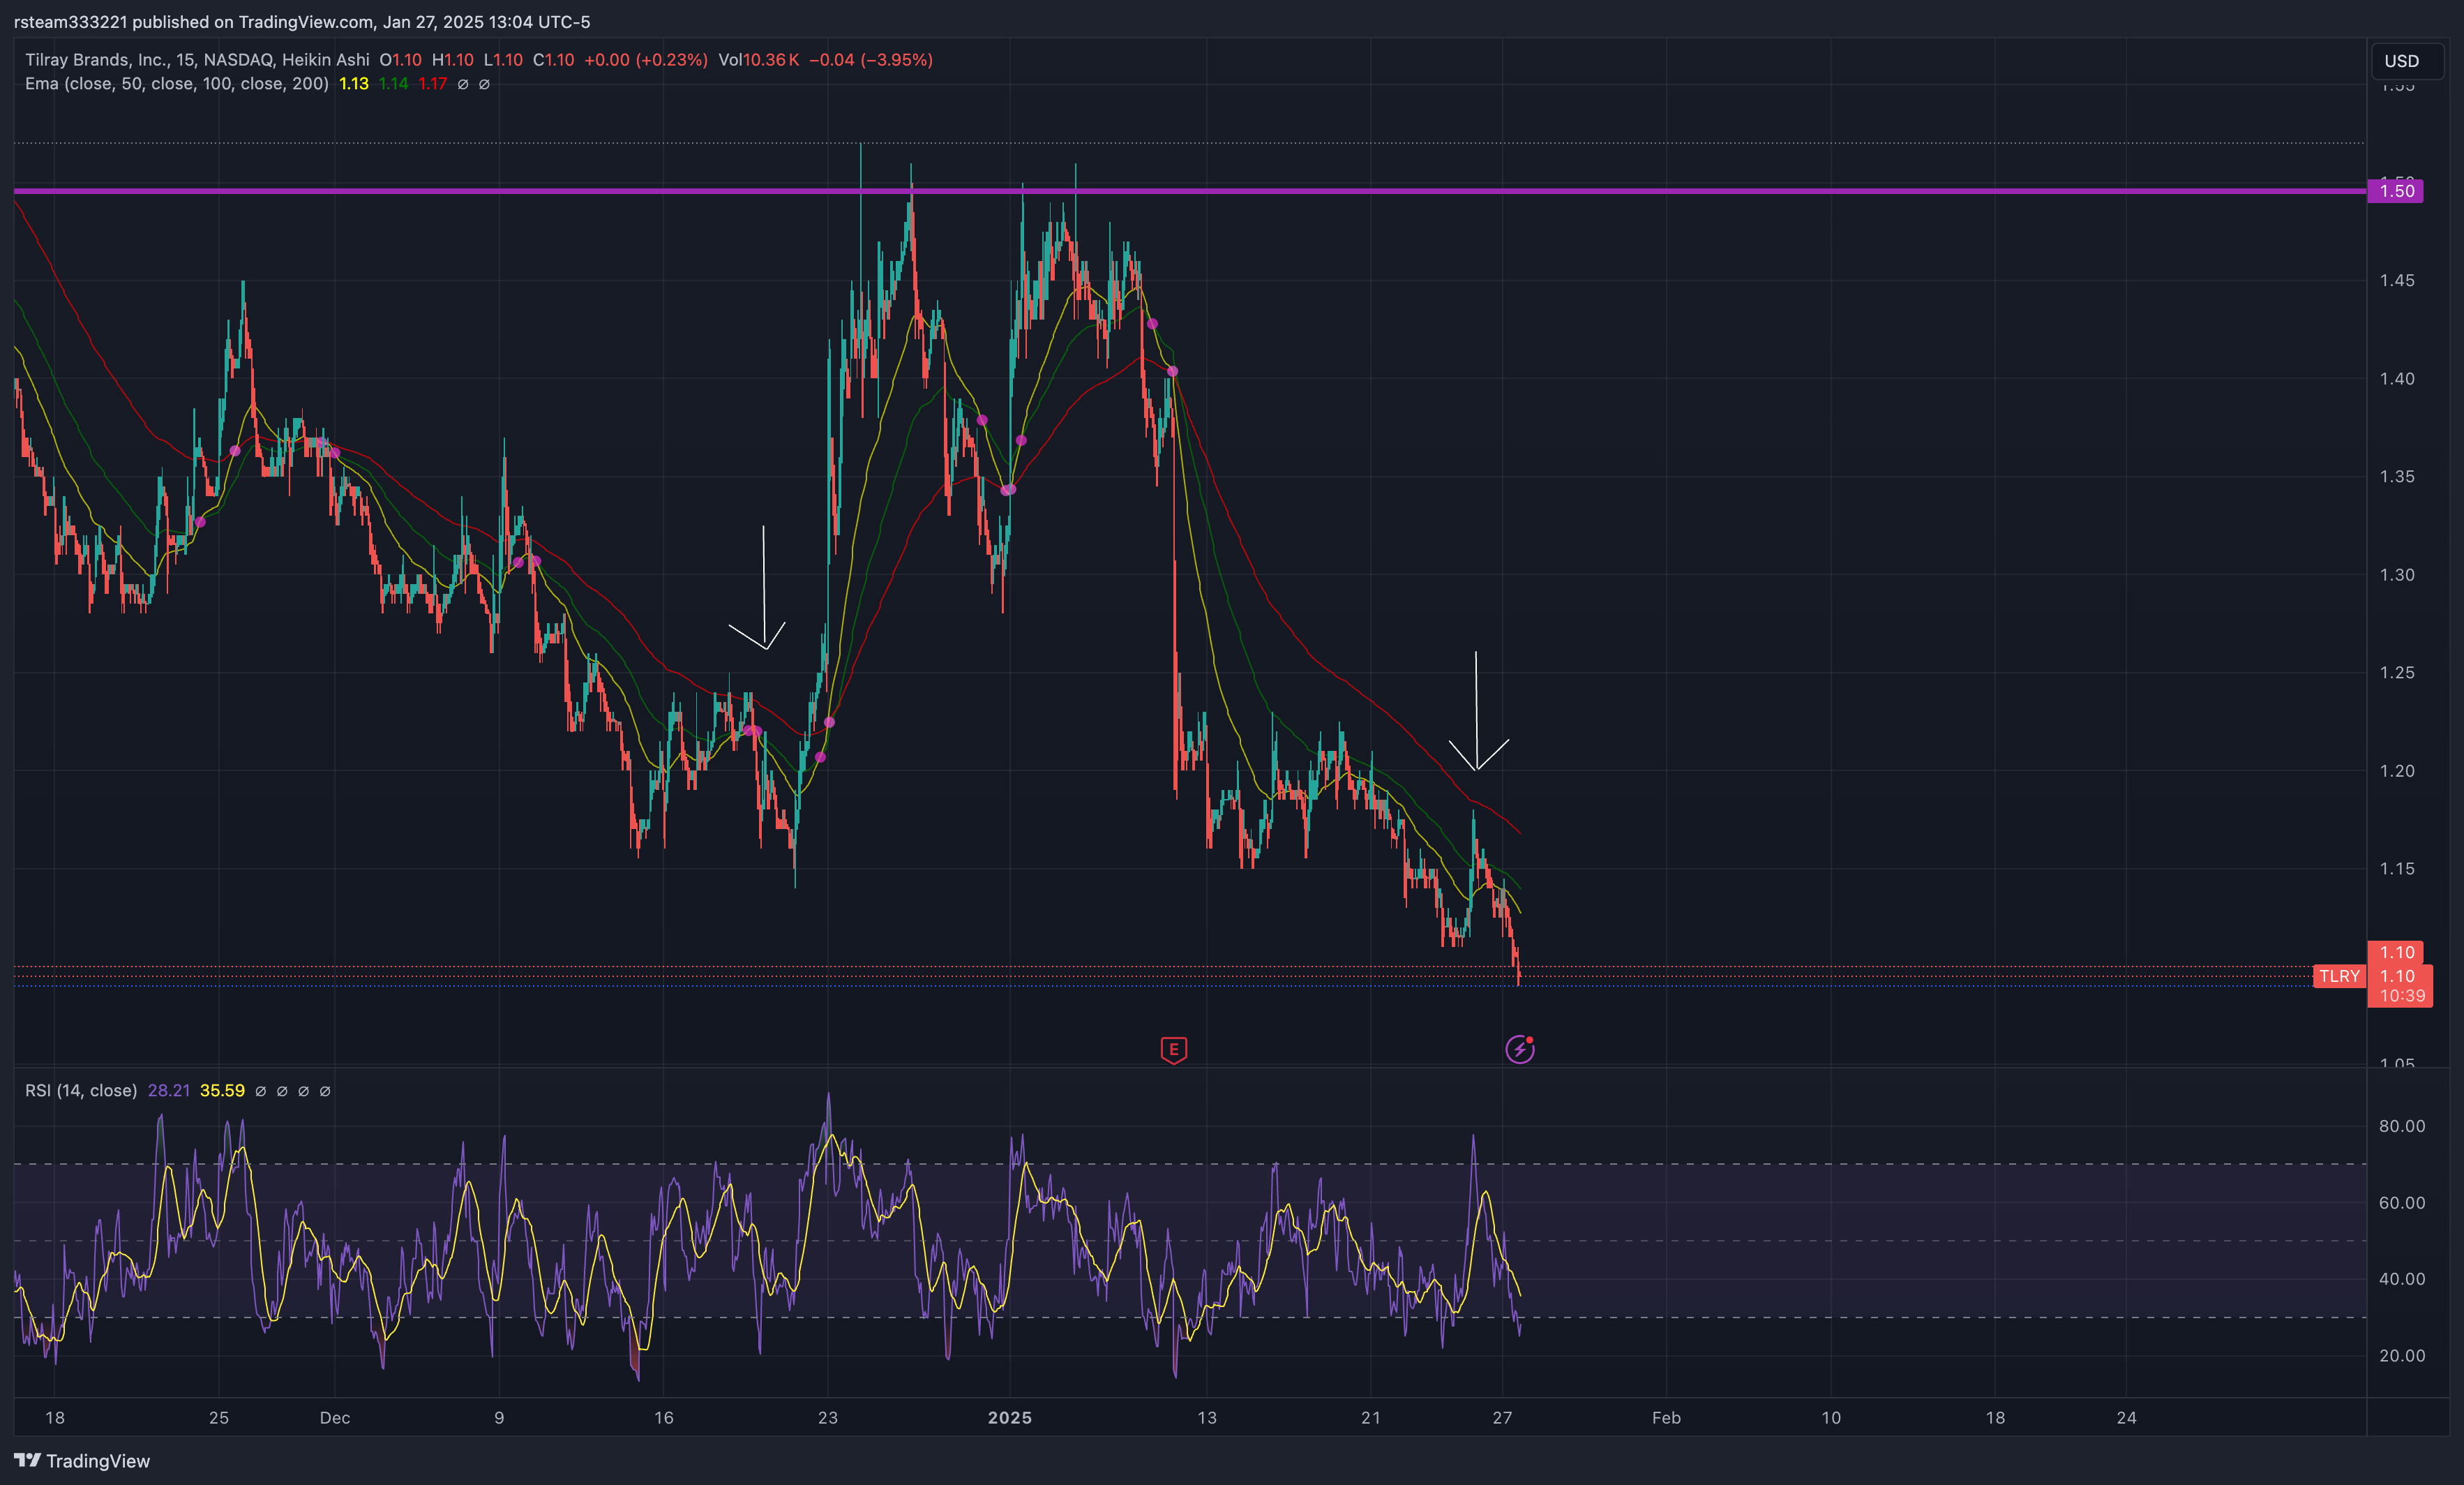Select the Ema indicator legend label
Viewport: 2464px width, 1485px height.
coord(177,84)
